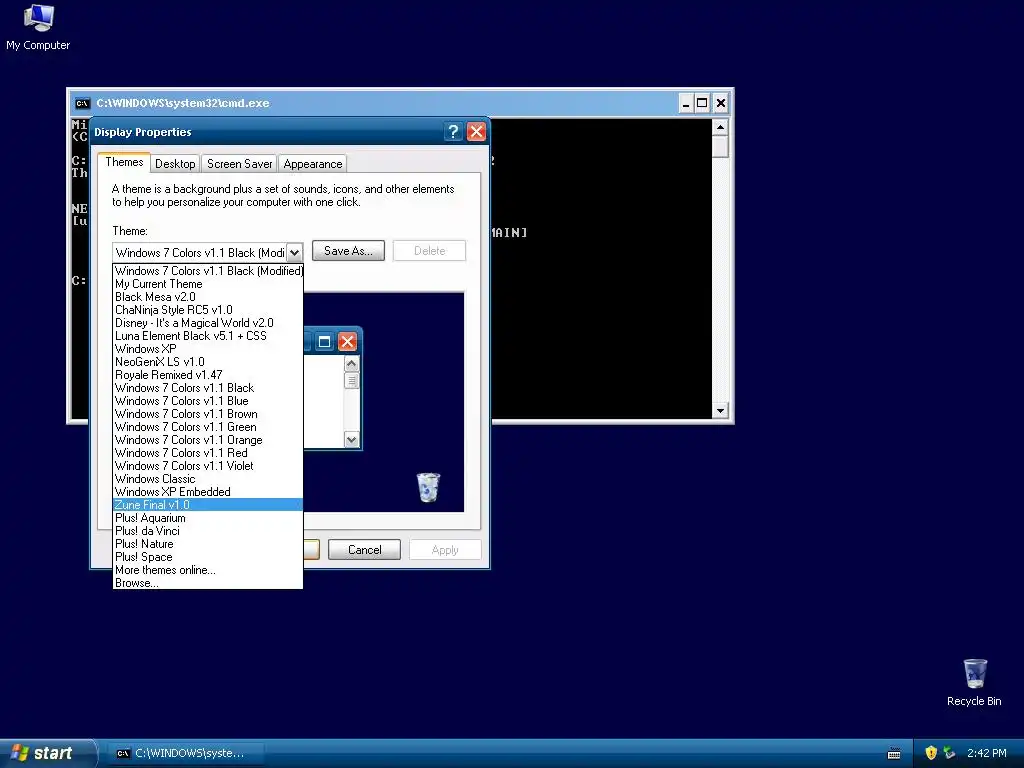Switch to cmd.exe via taskbar button
1024x768 pixels.
pyautogui.click(x=185, y=753)
